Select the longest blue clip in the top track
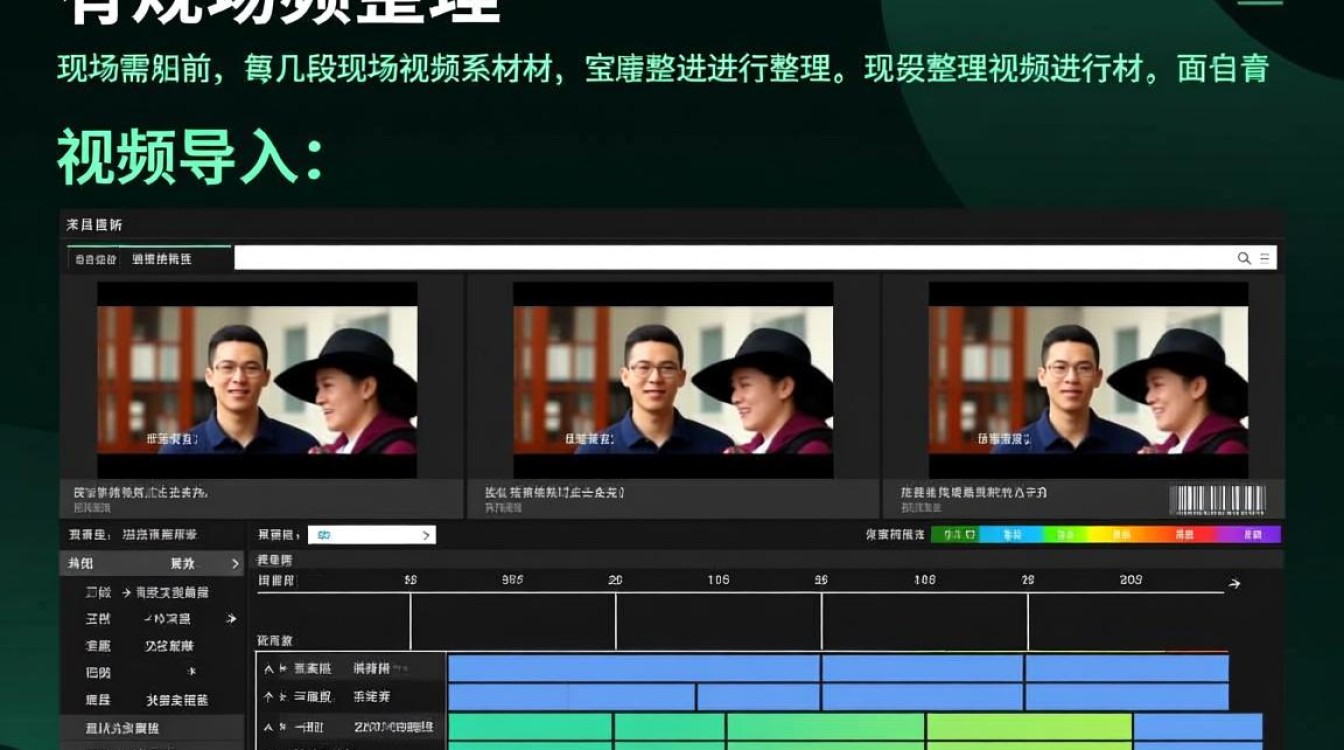 [x=634, y=668]
